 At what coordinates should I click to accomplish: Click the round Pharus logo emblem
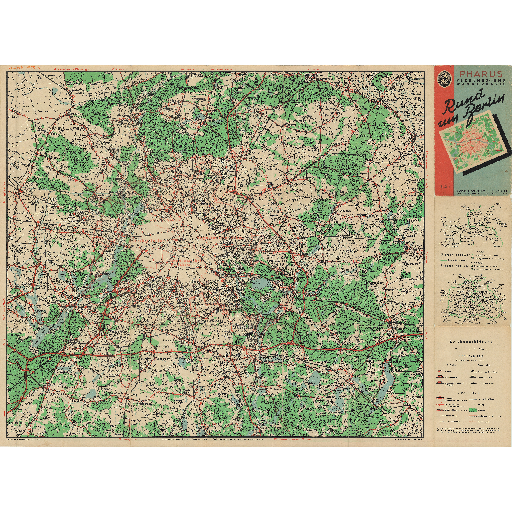pyautogui.click(x=444, y=79)
